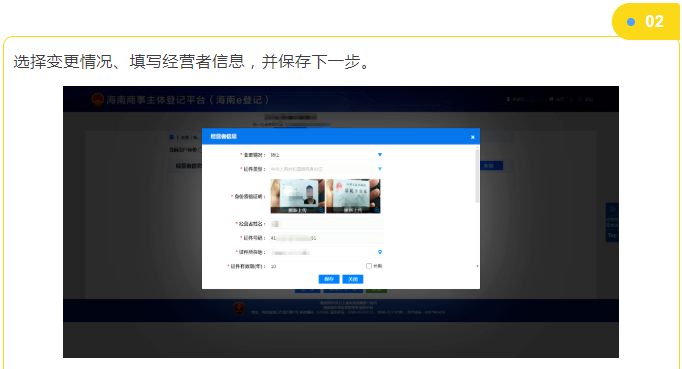This screenshot has width=682, height=369.
Task: Click the 海南商事主体登记平台 header logo
Action: coord(97,100)
